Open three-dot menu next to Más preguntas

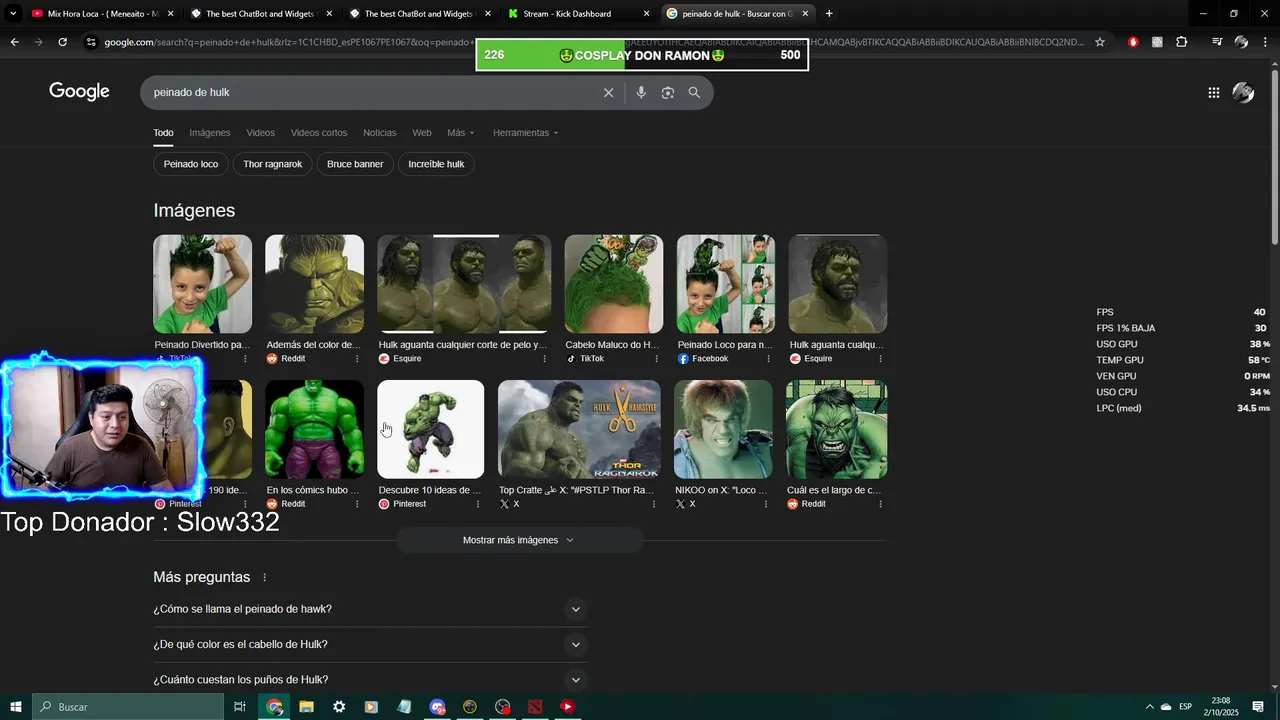tap(265, 577)
